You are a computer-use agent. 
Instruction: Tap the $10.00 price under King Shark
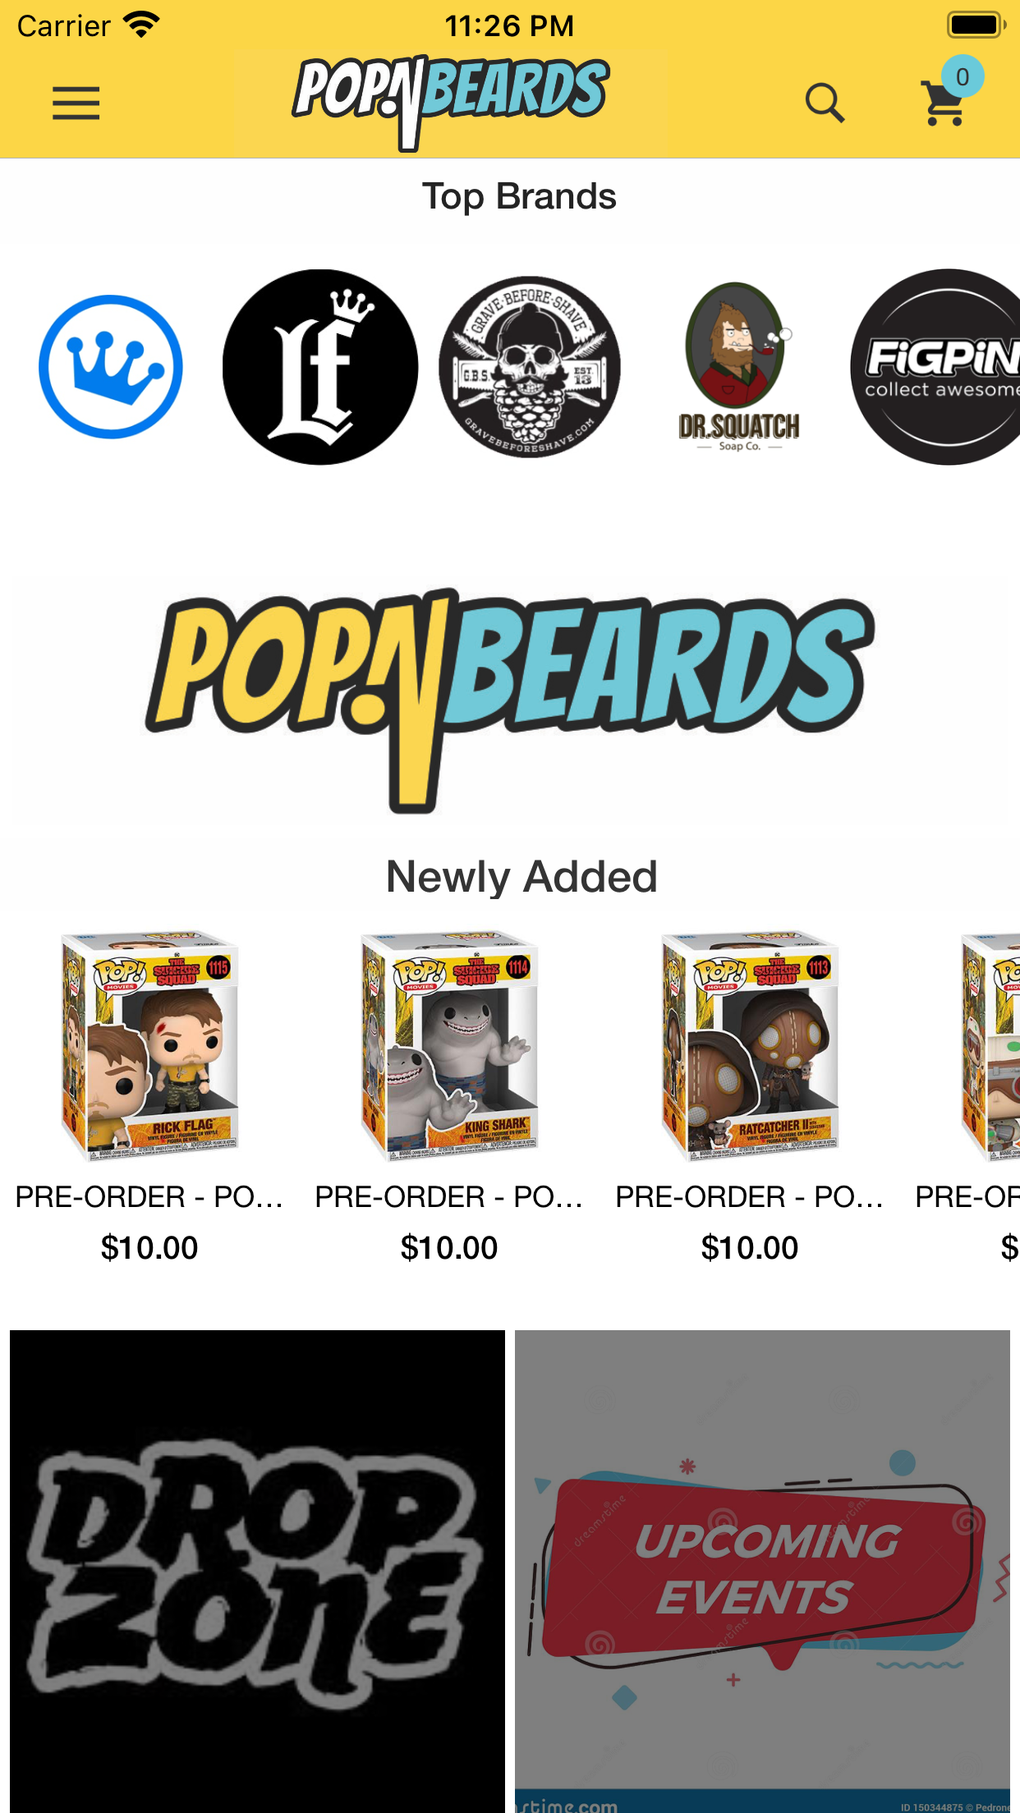[x=449, y=1248]
